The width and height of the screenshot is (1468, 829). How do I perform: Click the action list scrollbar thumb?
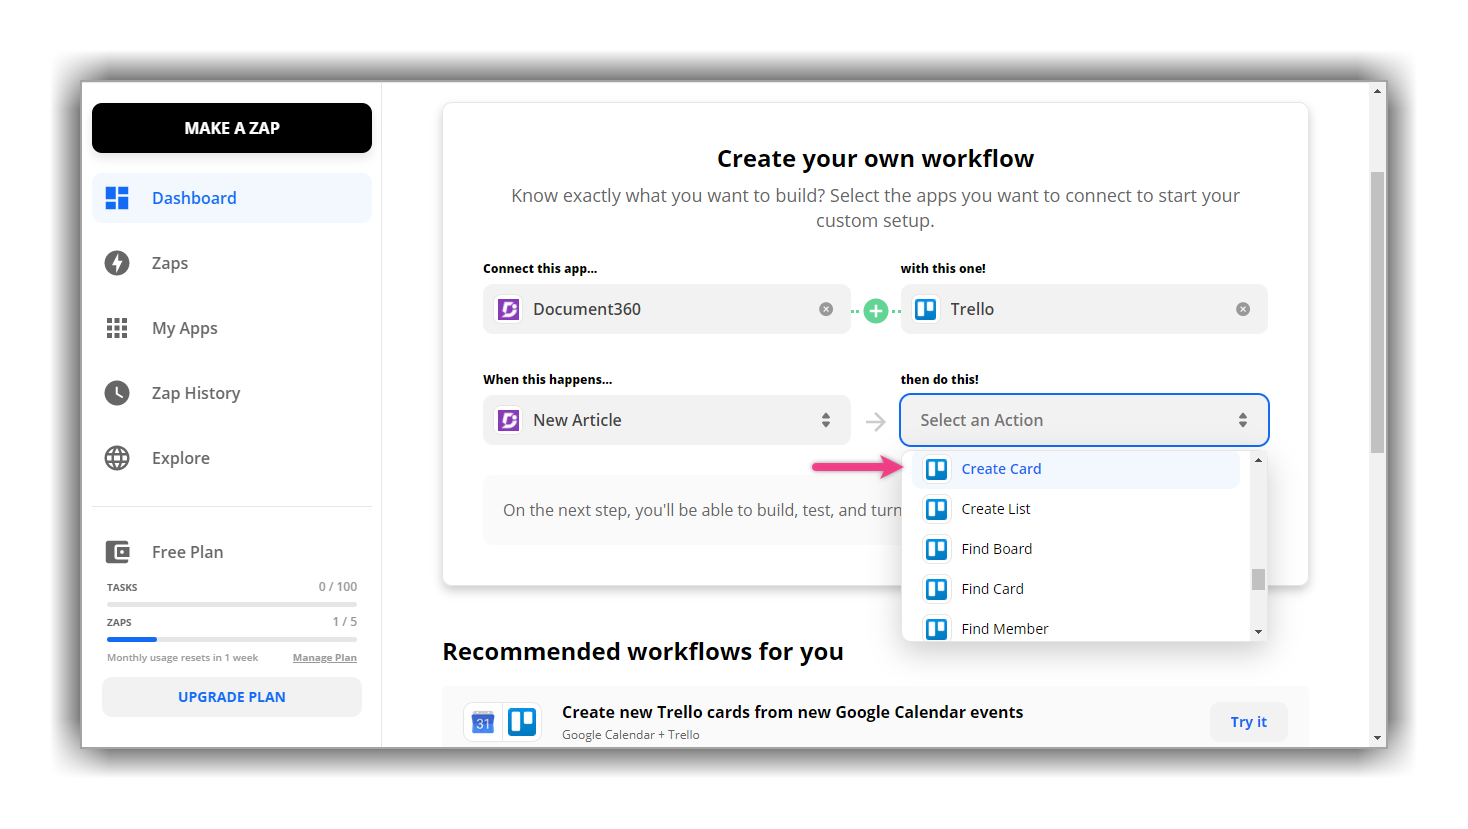1258,579
